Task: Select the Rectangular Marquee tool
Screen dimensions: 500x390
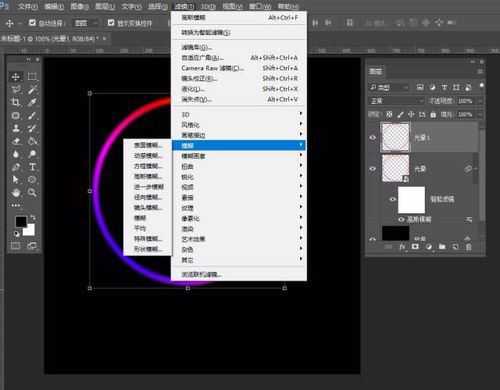Action: [x=32, y=77]
